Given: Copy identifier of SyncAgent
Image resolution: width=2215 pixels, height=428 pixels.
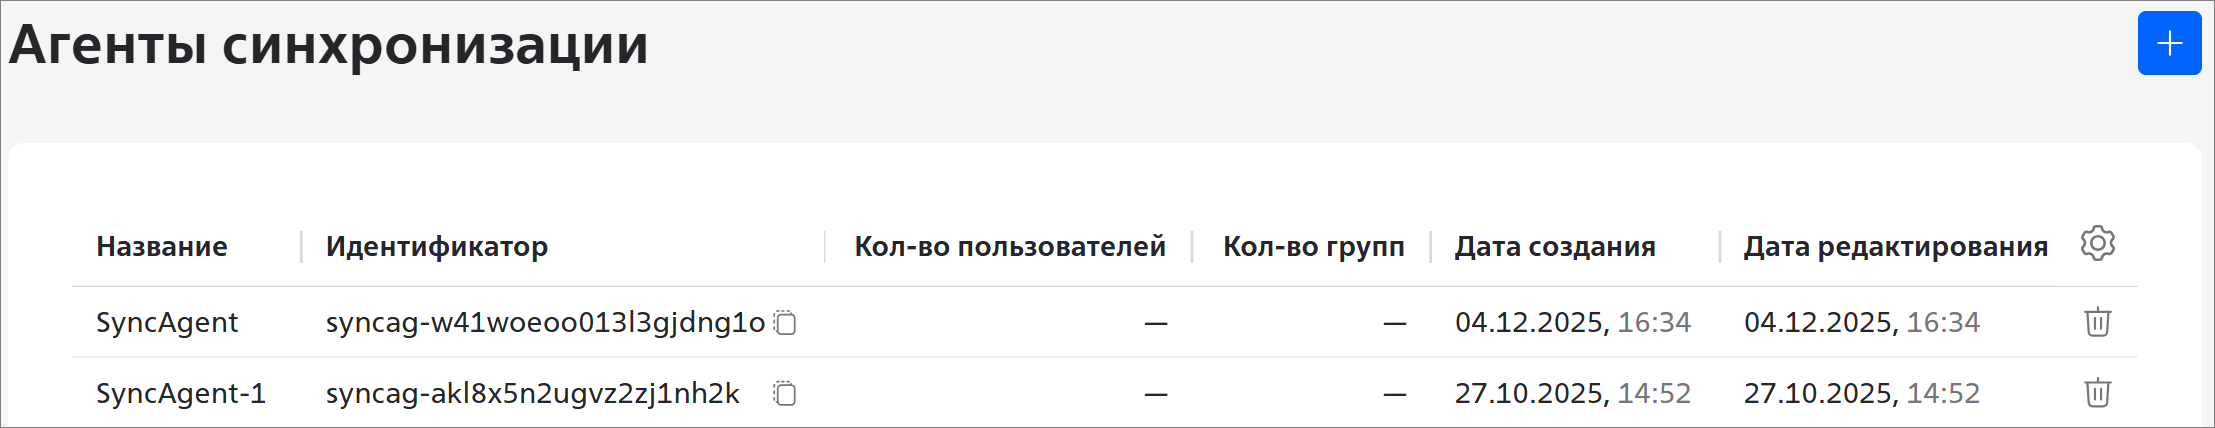Looking at the screenshot, I should [786, 323].
